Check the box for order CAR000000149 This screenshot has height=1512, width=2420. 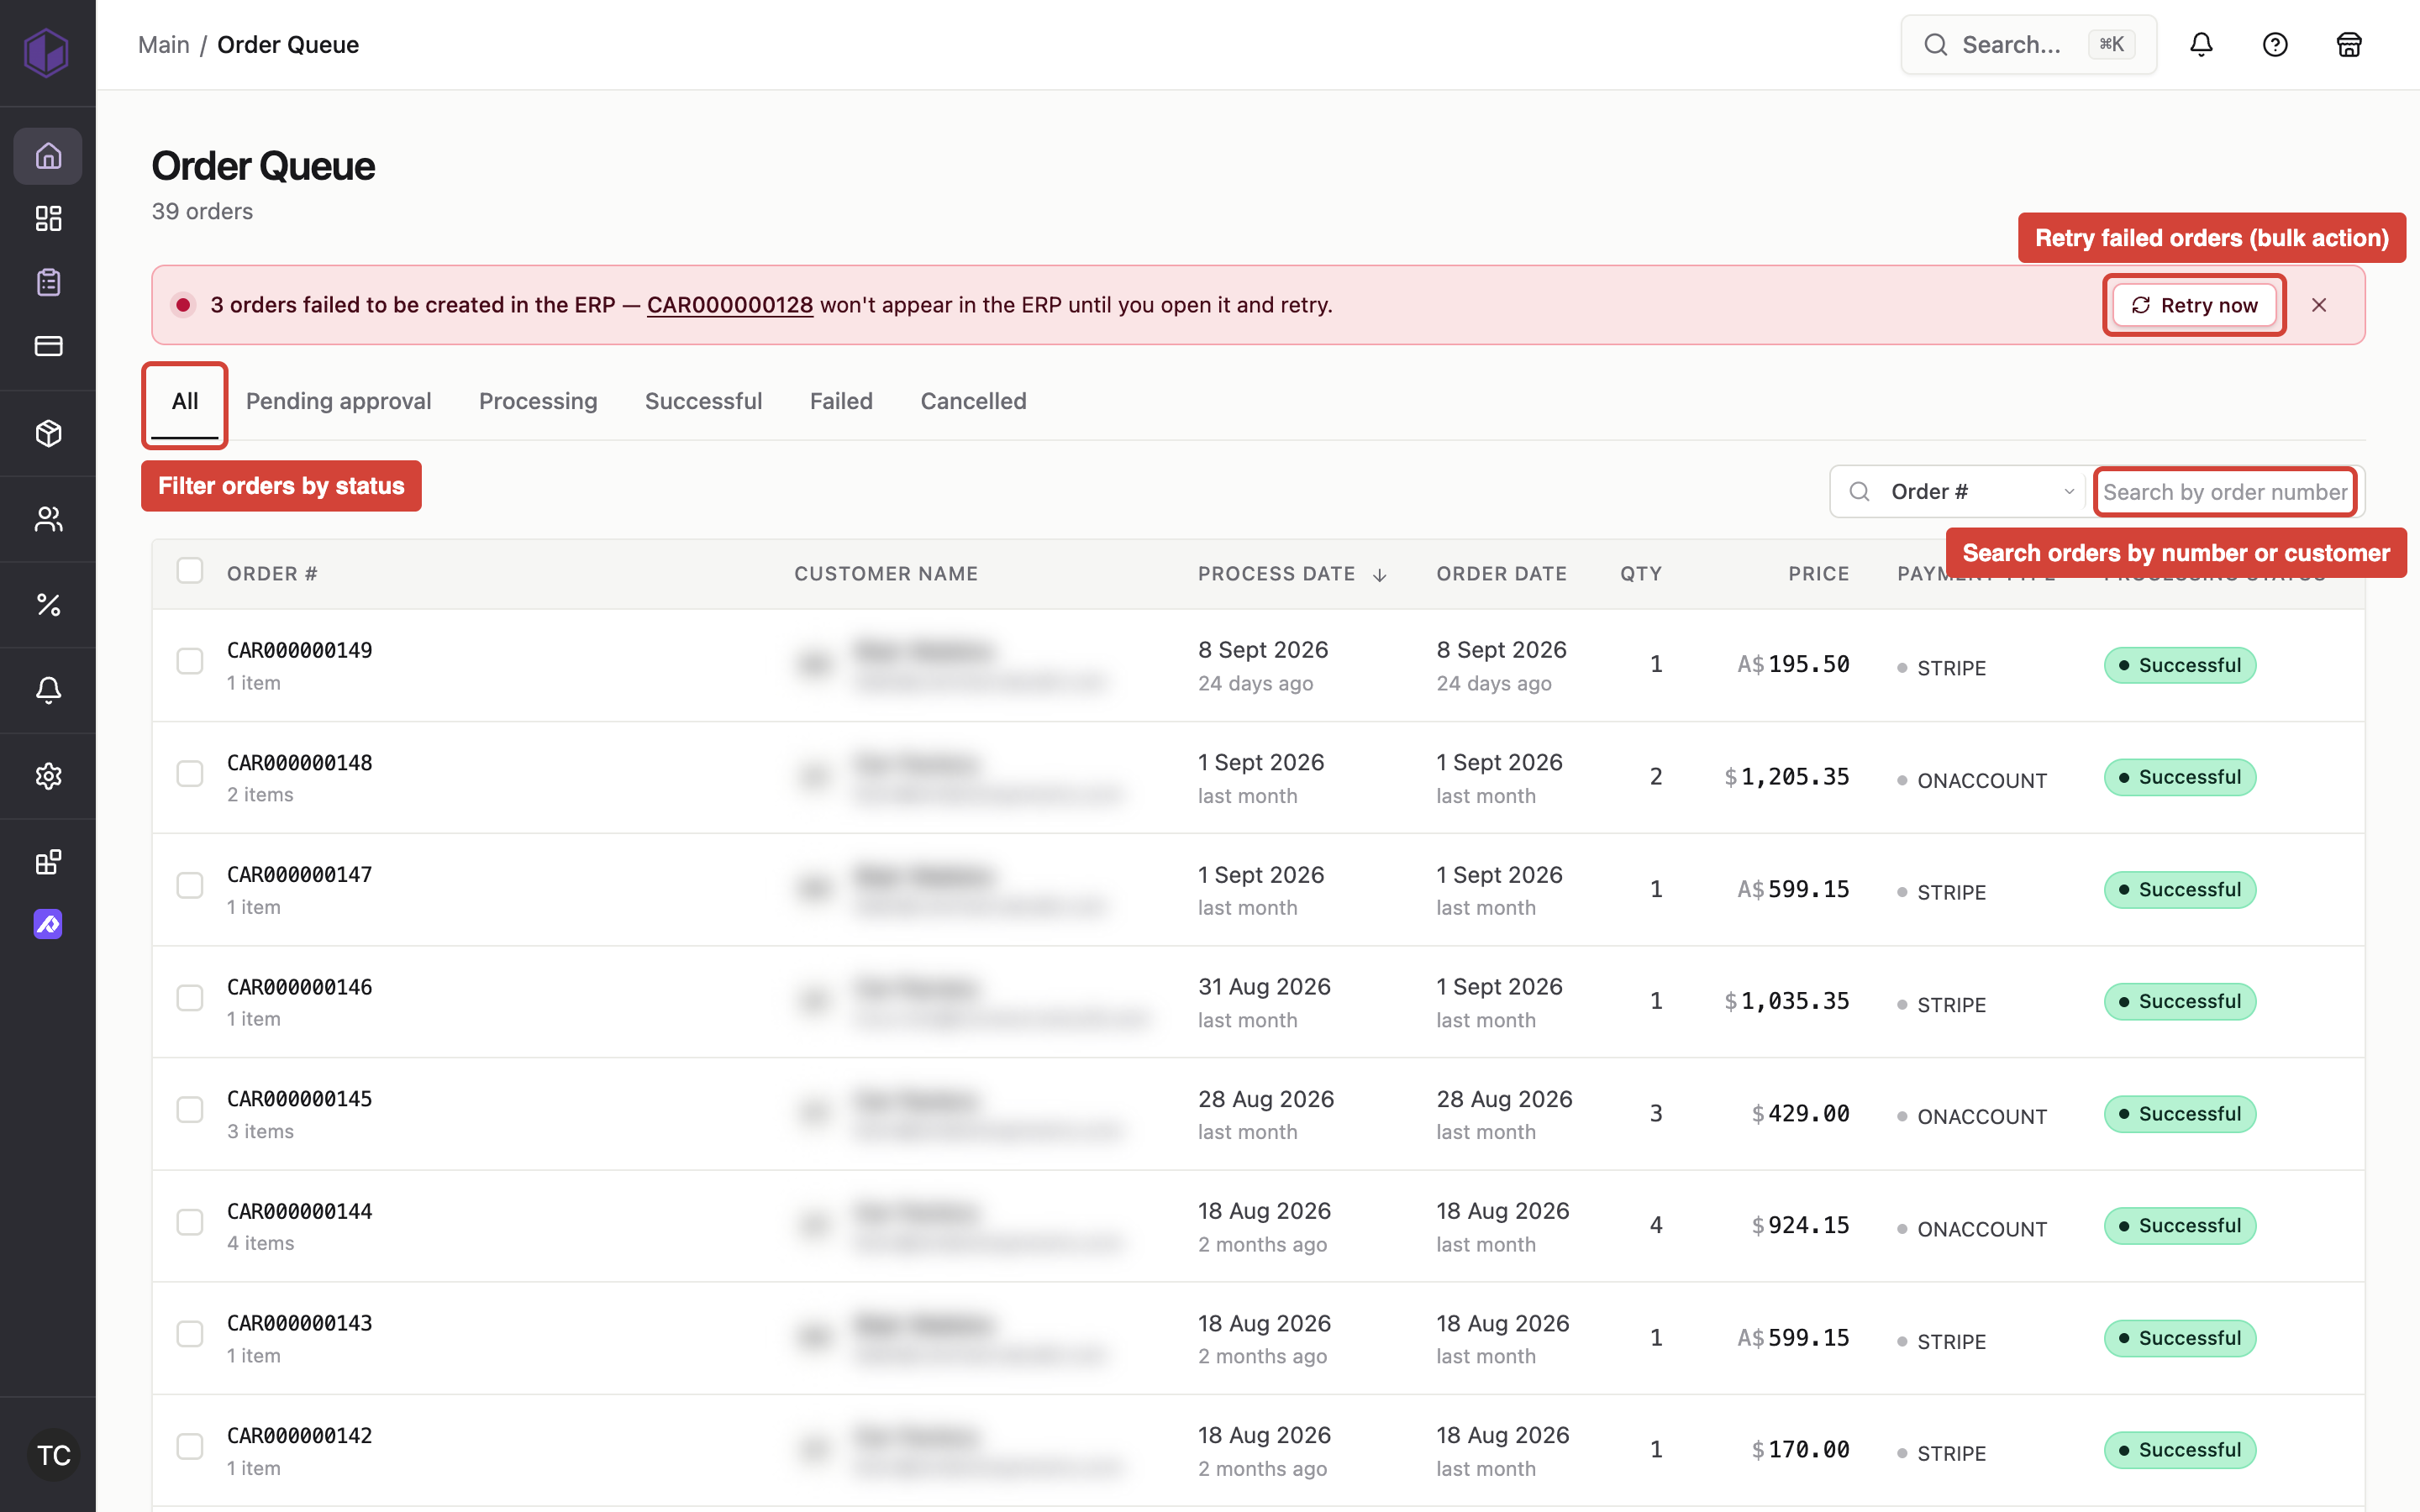(190, 661)
